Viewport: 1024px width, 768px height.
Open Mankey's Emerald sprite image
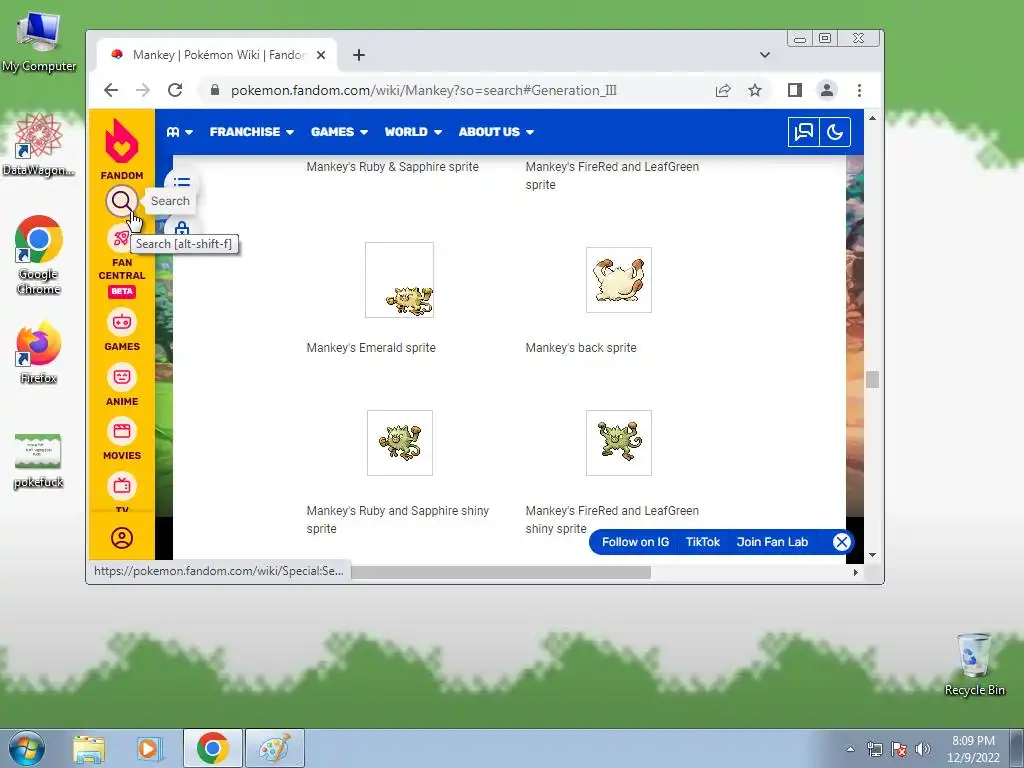point(399,280)
